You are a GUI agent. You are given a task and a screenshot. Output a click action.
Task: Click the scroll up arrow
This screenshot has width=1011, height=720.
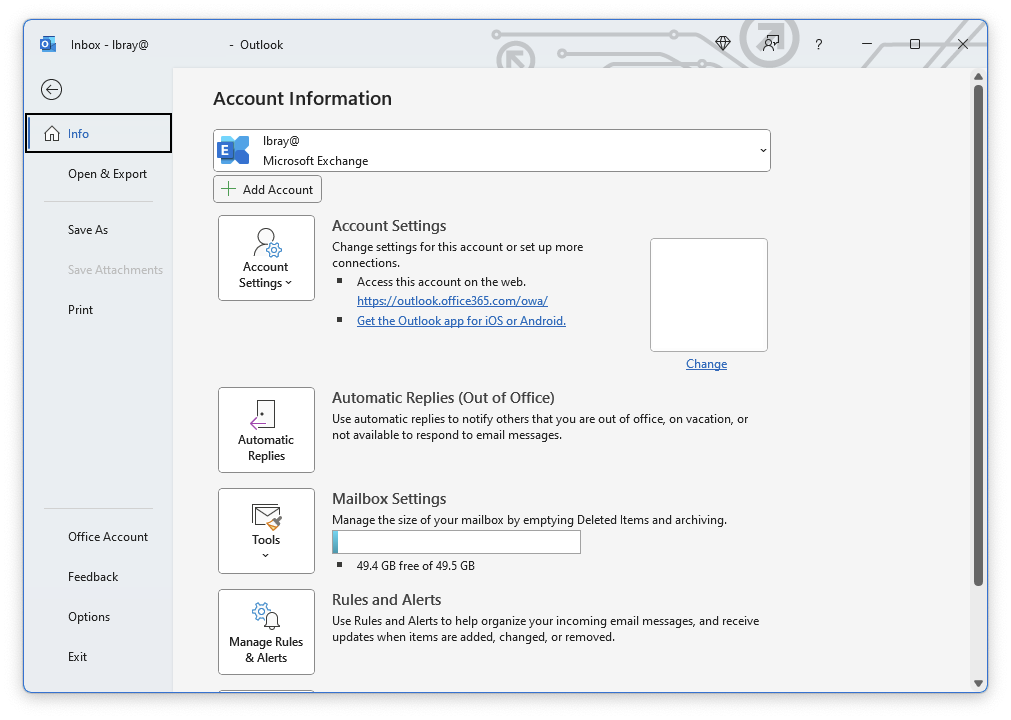tap(978, 77)
